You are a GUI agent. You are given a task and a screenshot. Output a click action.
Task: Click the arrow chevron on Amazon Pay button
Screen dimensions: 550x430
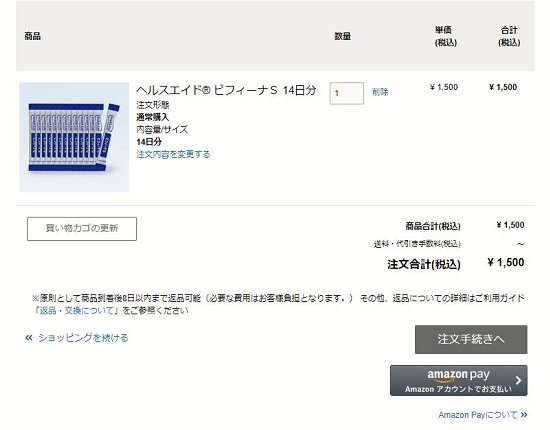(x=518, y=381)
